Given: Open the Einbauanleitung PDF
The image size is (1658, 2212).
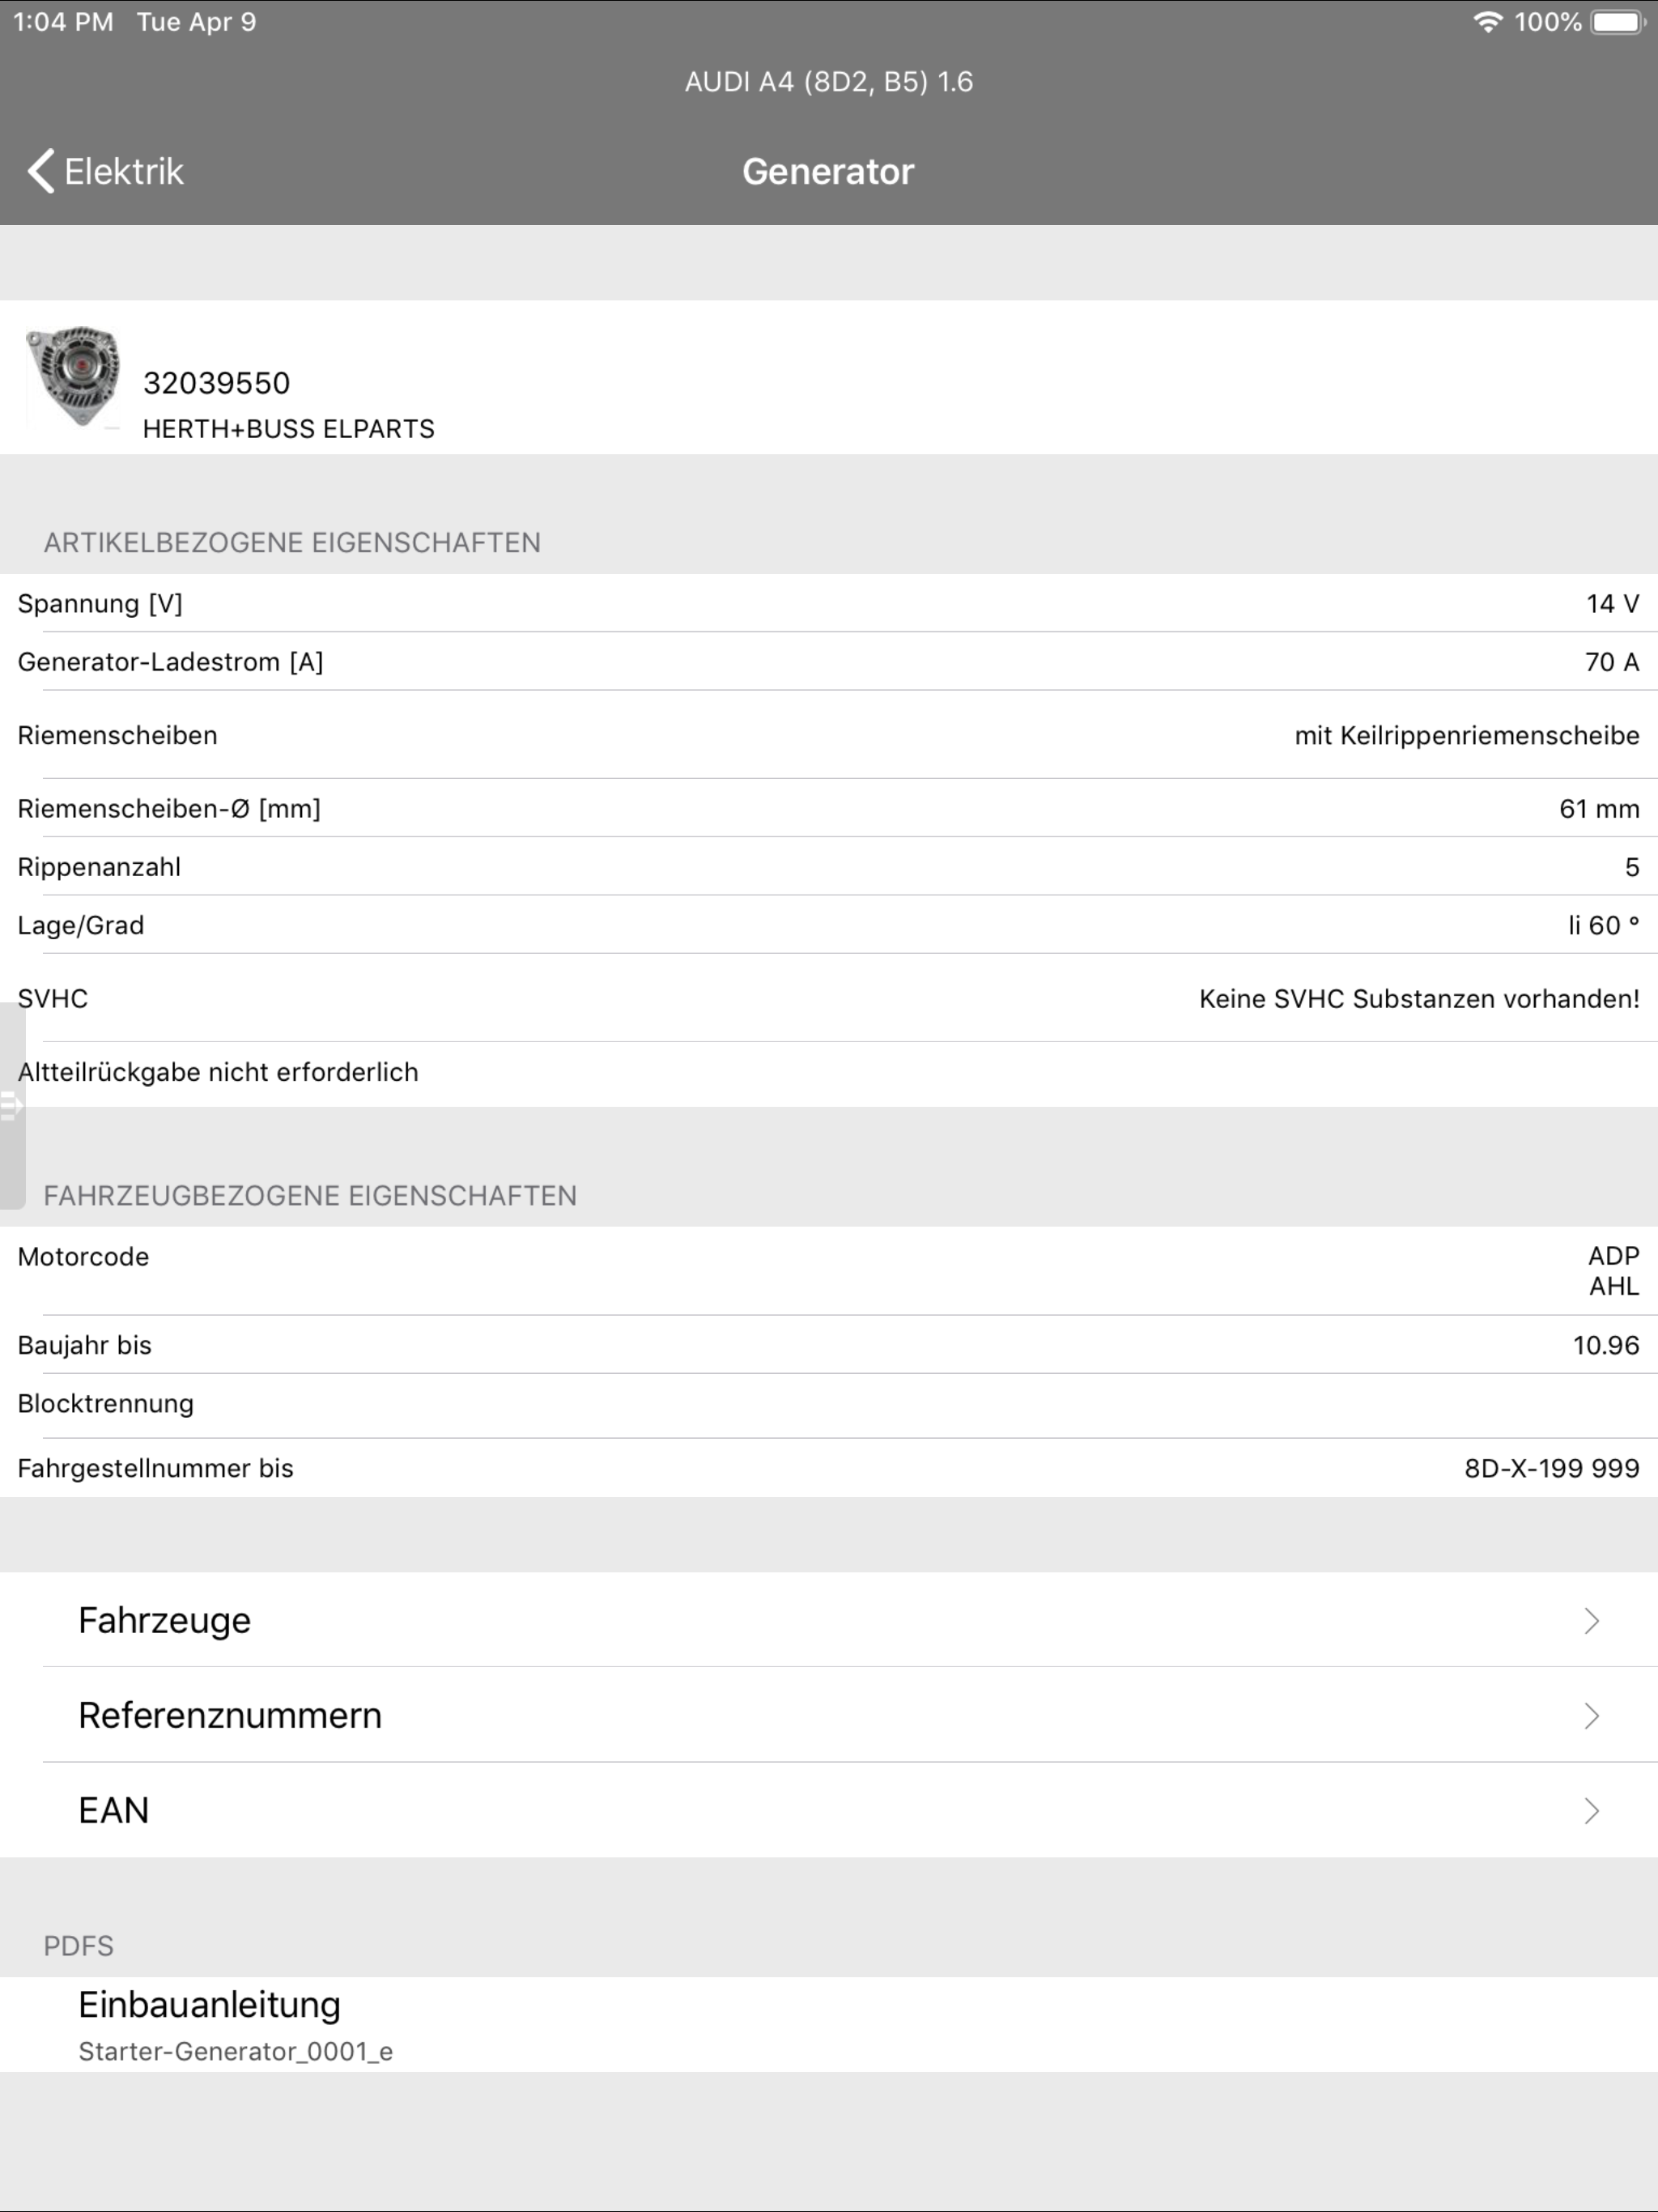Looking at the screenshot, I should coord(208,2003).
